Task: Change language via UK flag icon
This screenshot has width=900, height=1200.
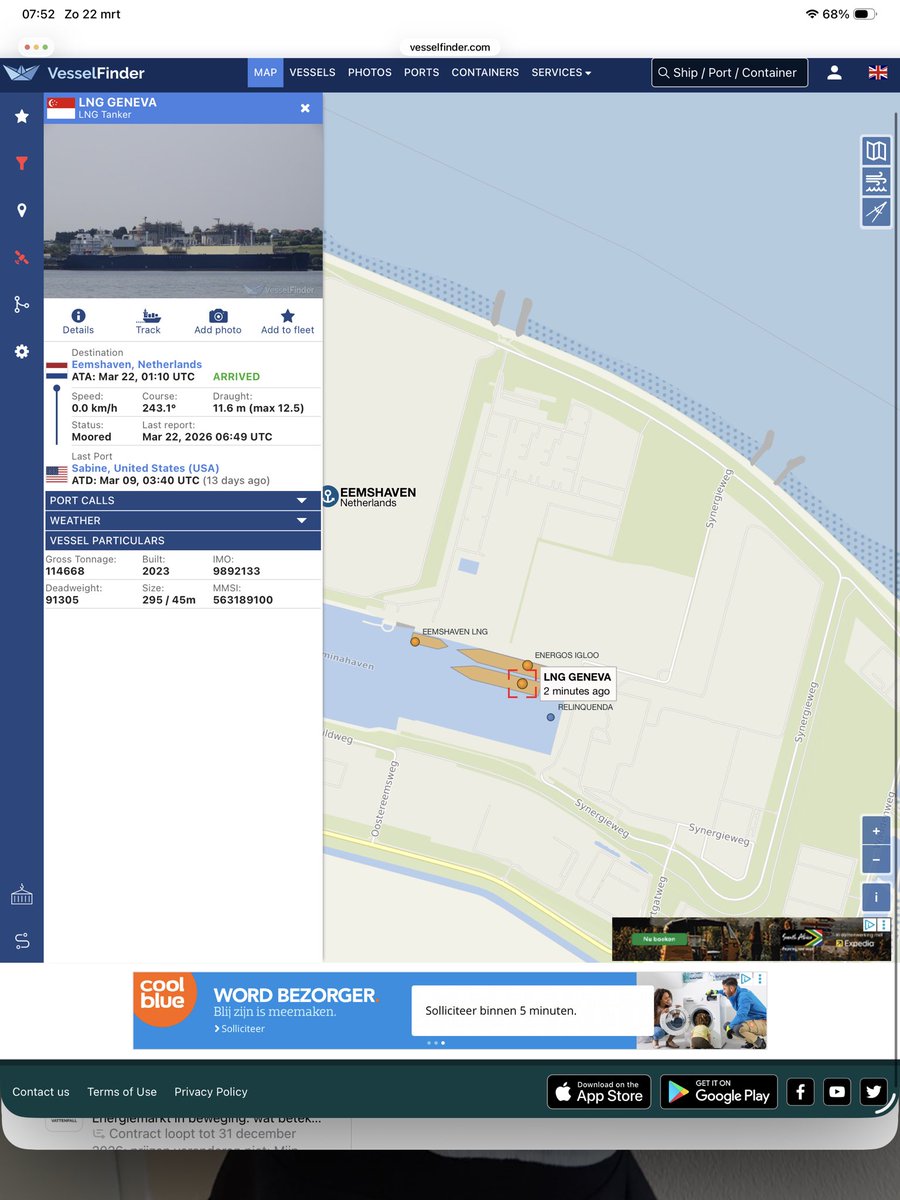Action: [x=878, y=72]
